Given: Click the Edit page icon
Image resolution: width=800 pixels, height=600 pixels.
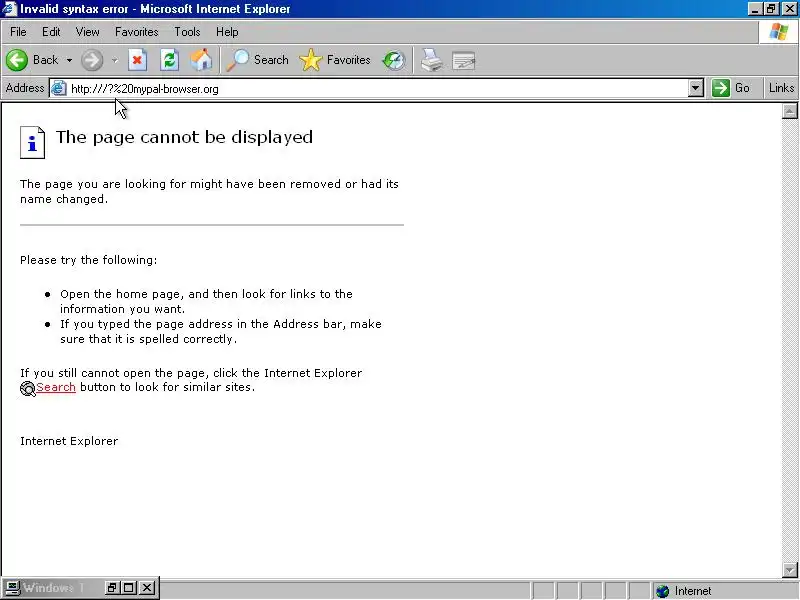Looking at the screenshot, I should [464, 61].
